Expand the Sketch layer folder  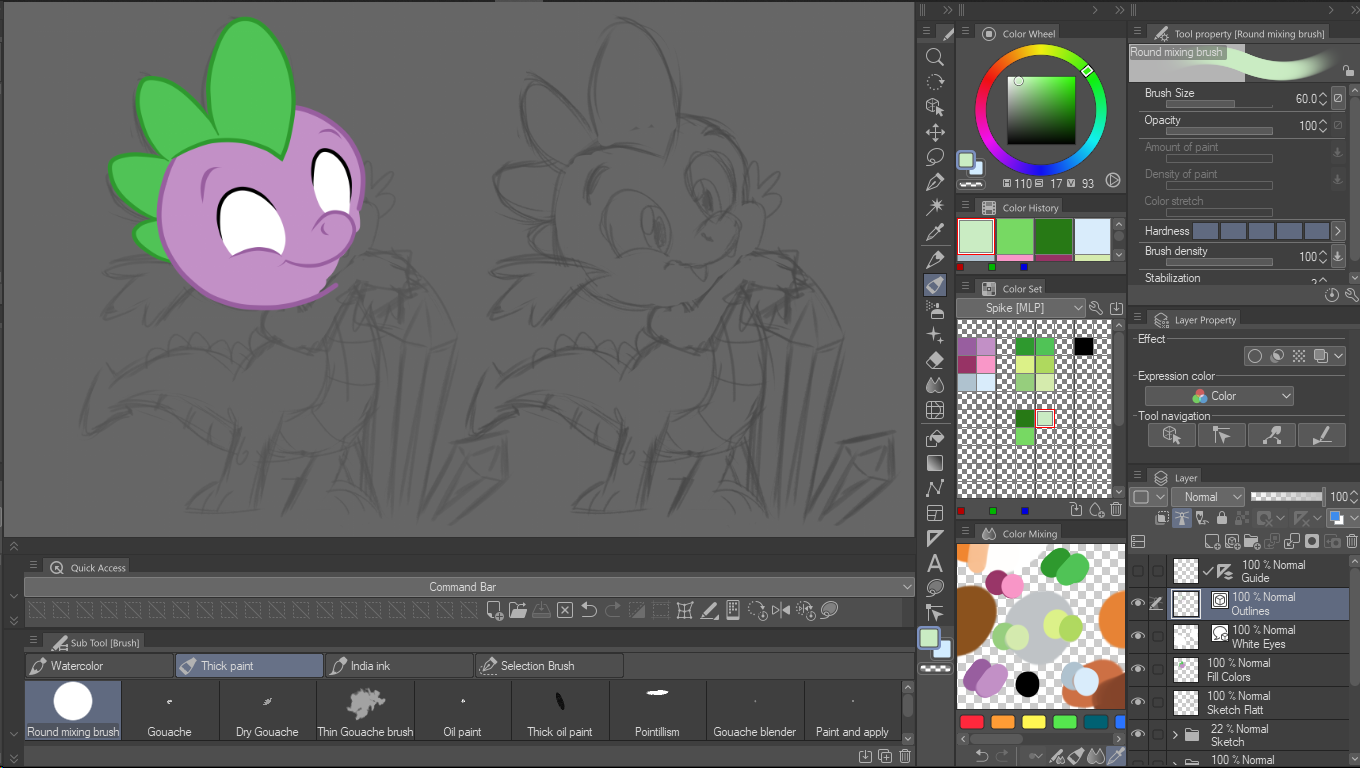pos(1175,735)
